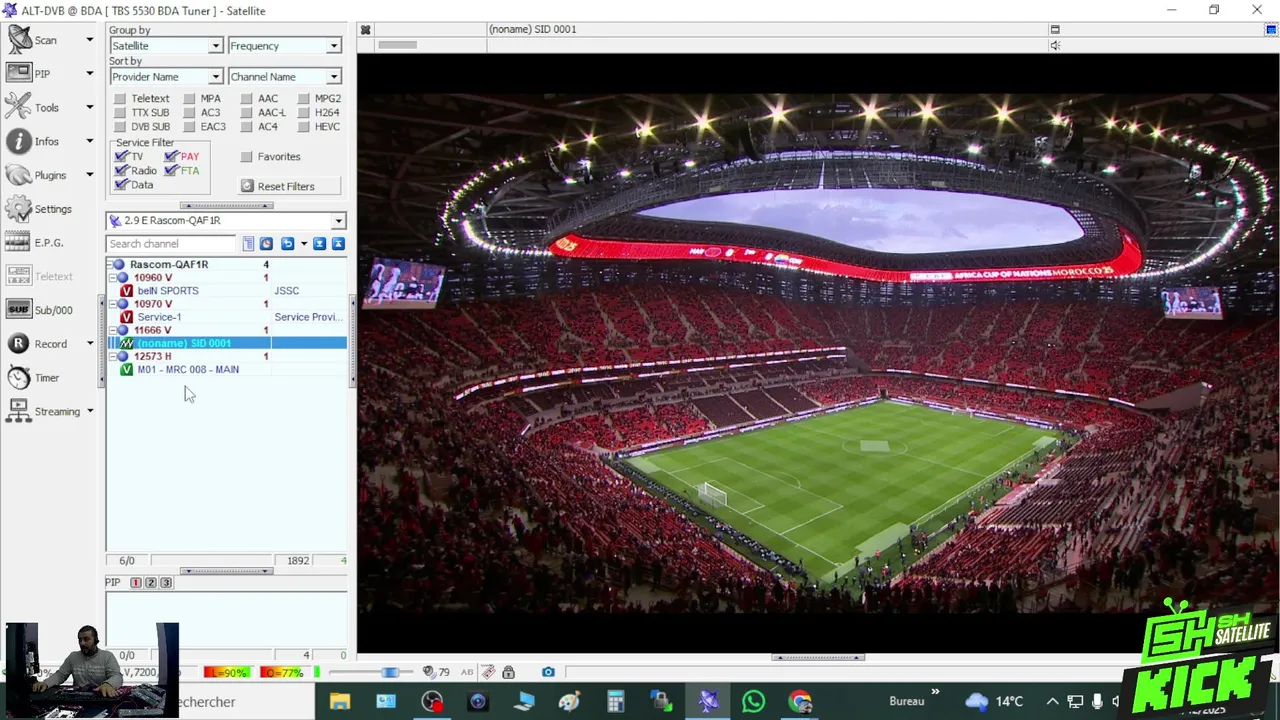The height and width of the screenshot is (720, 1280).
Task: Click the expand-all tree icon above channel list
Action: [319, 244]
